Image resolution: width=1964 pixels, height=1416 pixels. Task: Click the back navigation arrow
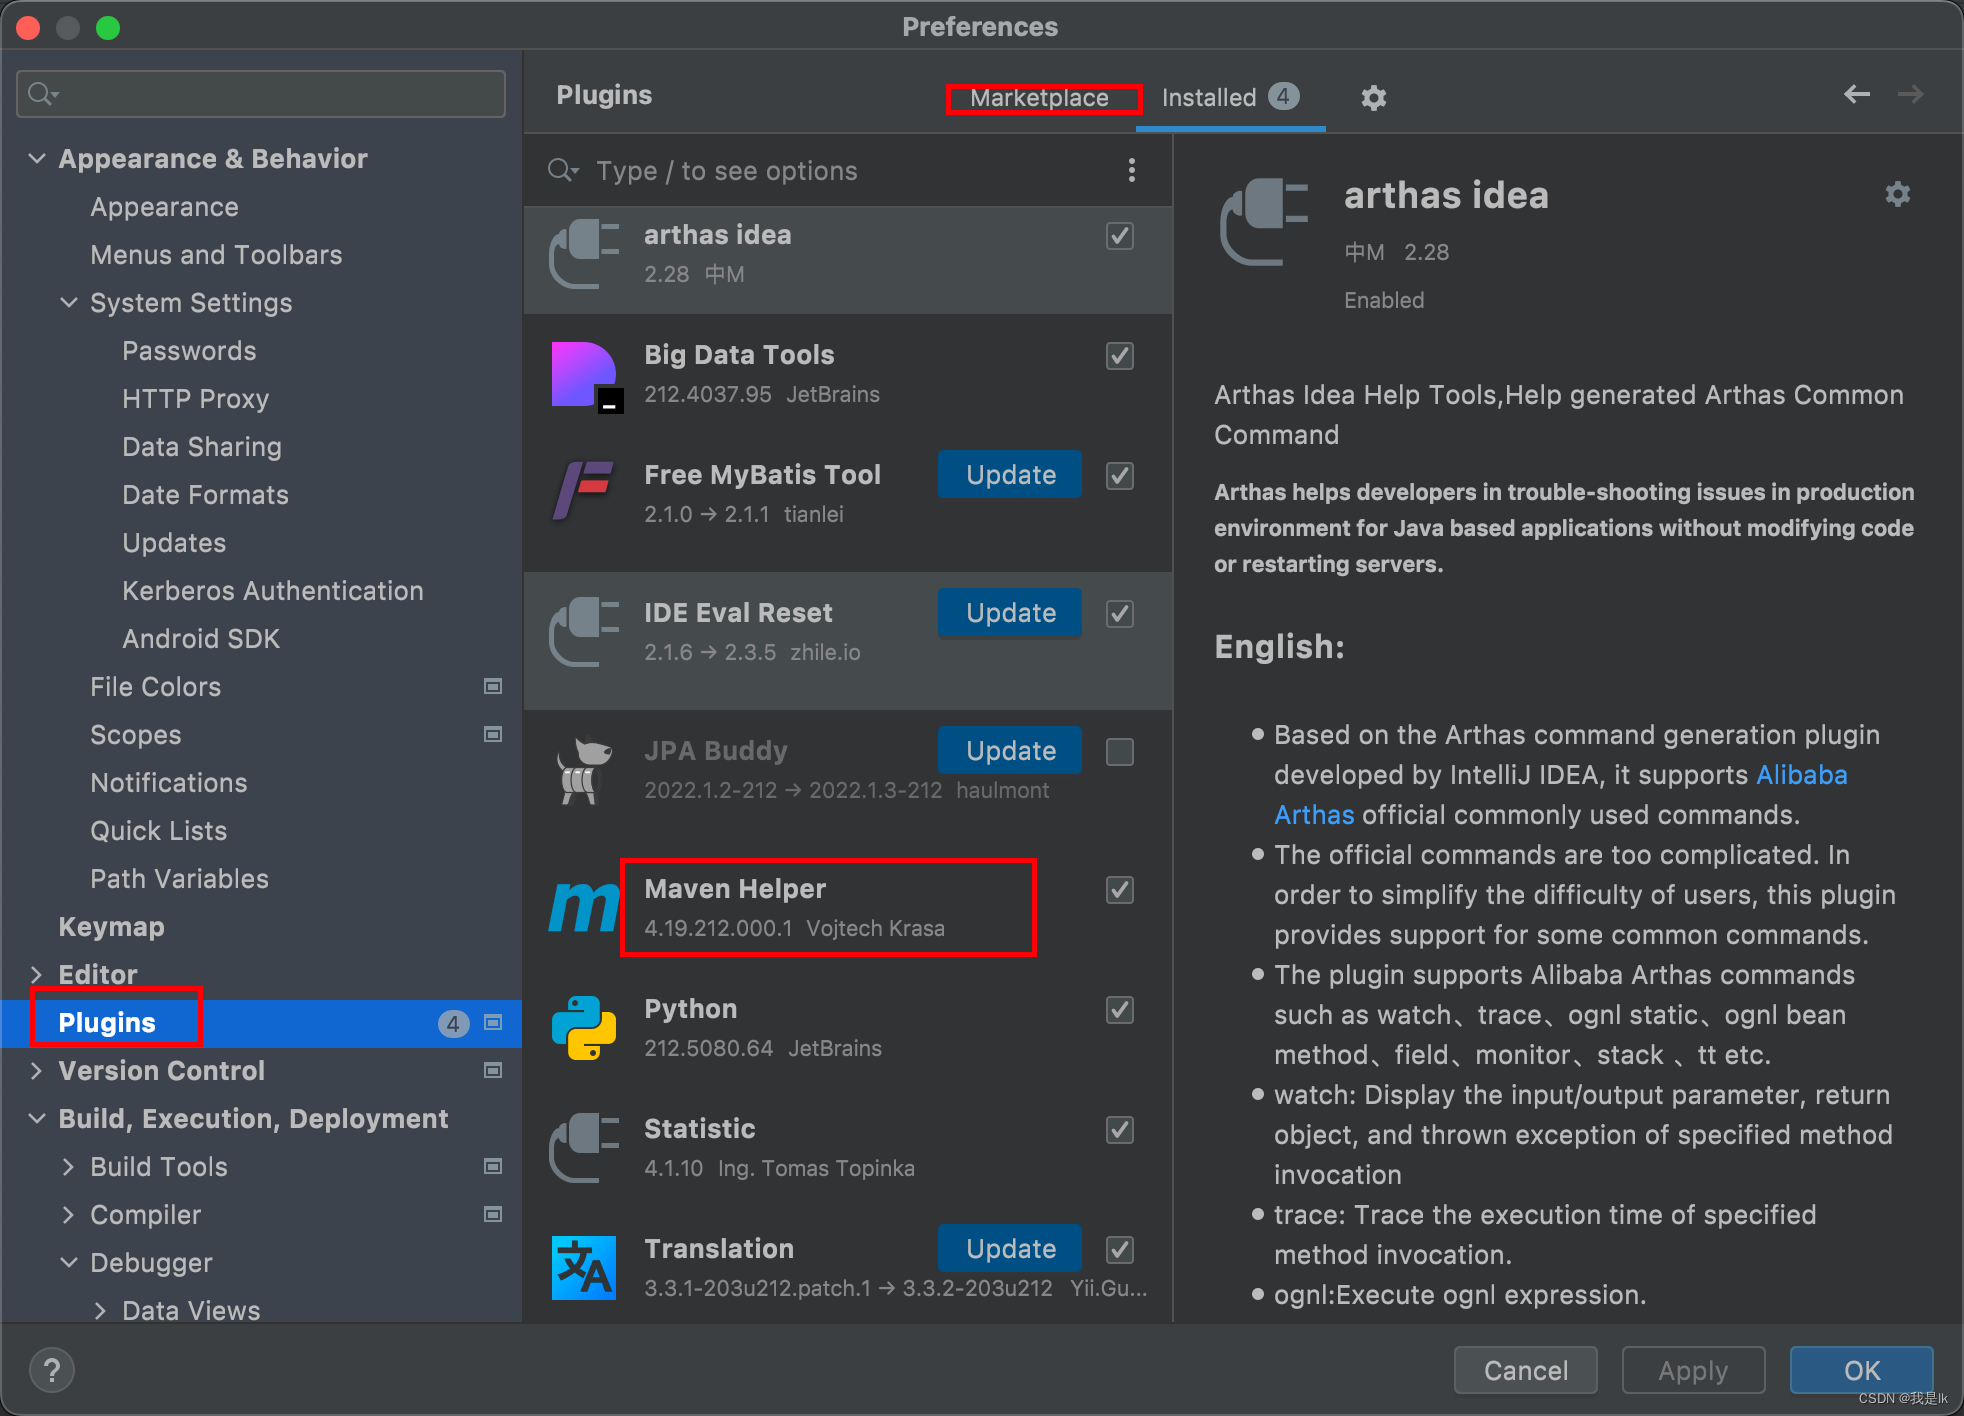click(1856, 94)
